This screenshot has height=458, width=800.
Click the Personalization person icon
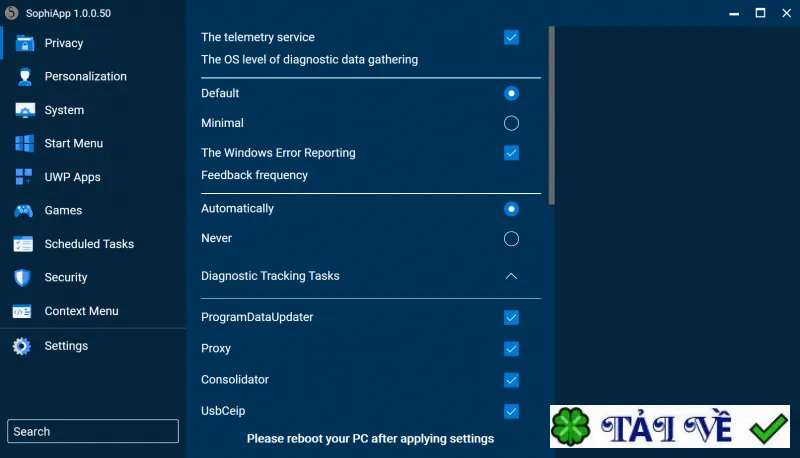point(24,77)
